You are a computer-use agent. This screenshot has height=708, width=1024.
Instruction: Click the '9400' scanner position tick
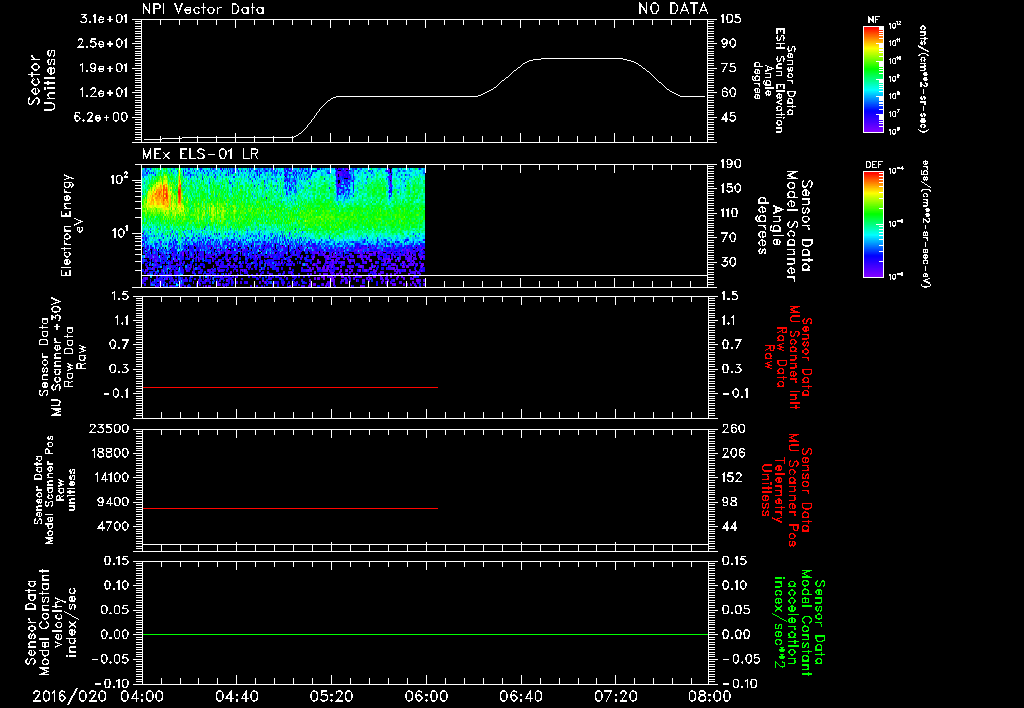tap(113, 502)
